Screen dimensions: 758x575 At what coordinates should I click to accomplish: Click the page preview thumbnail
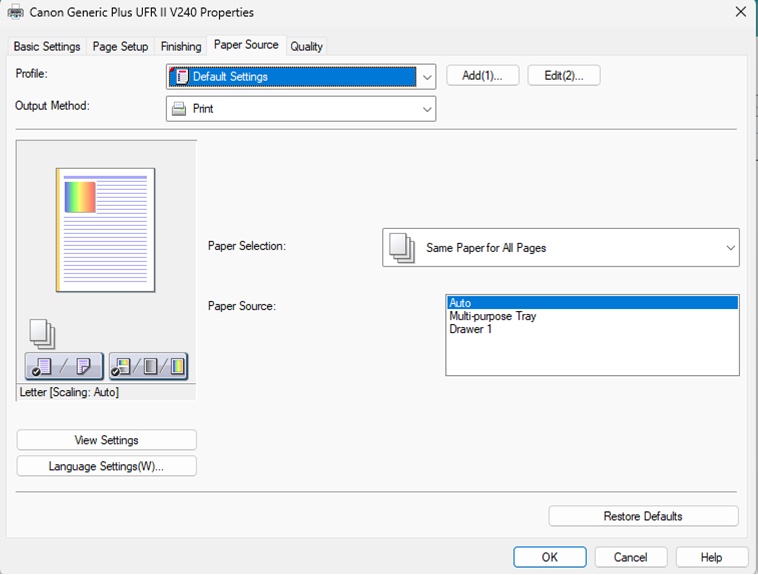(105, 230)
